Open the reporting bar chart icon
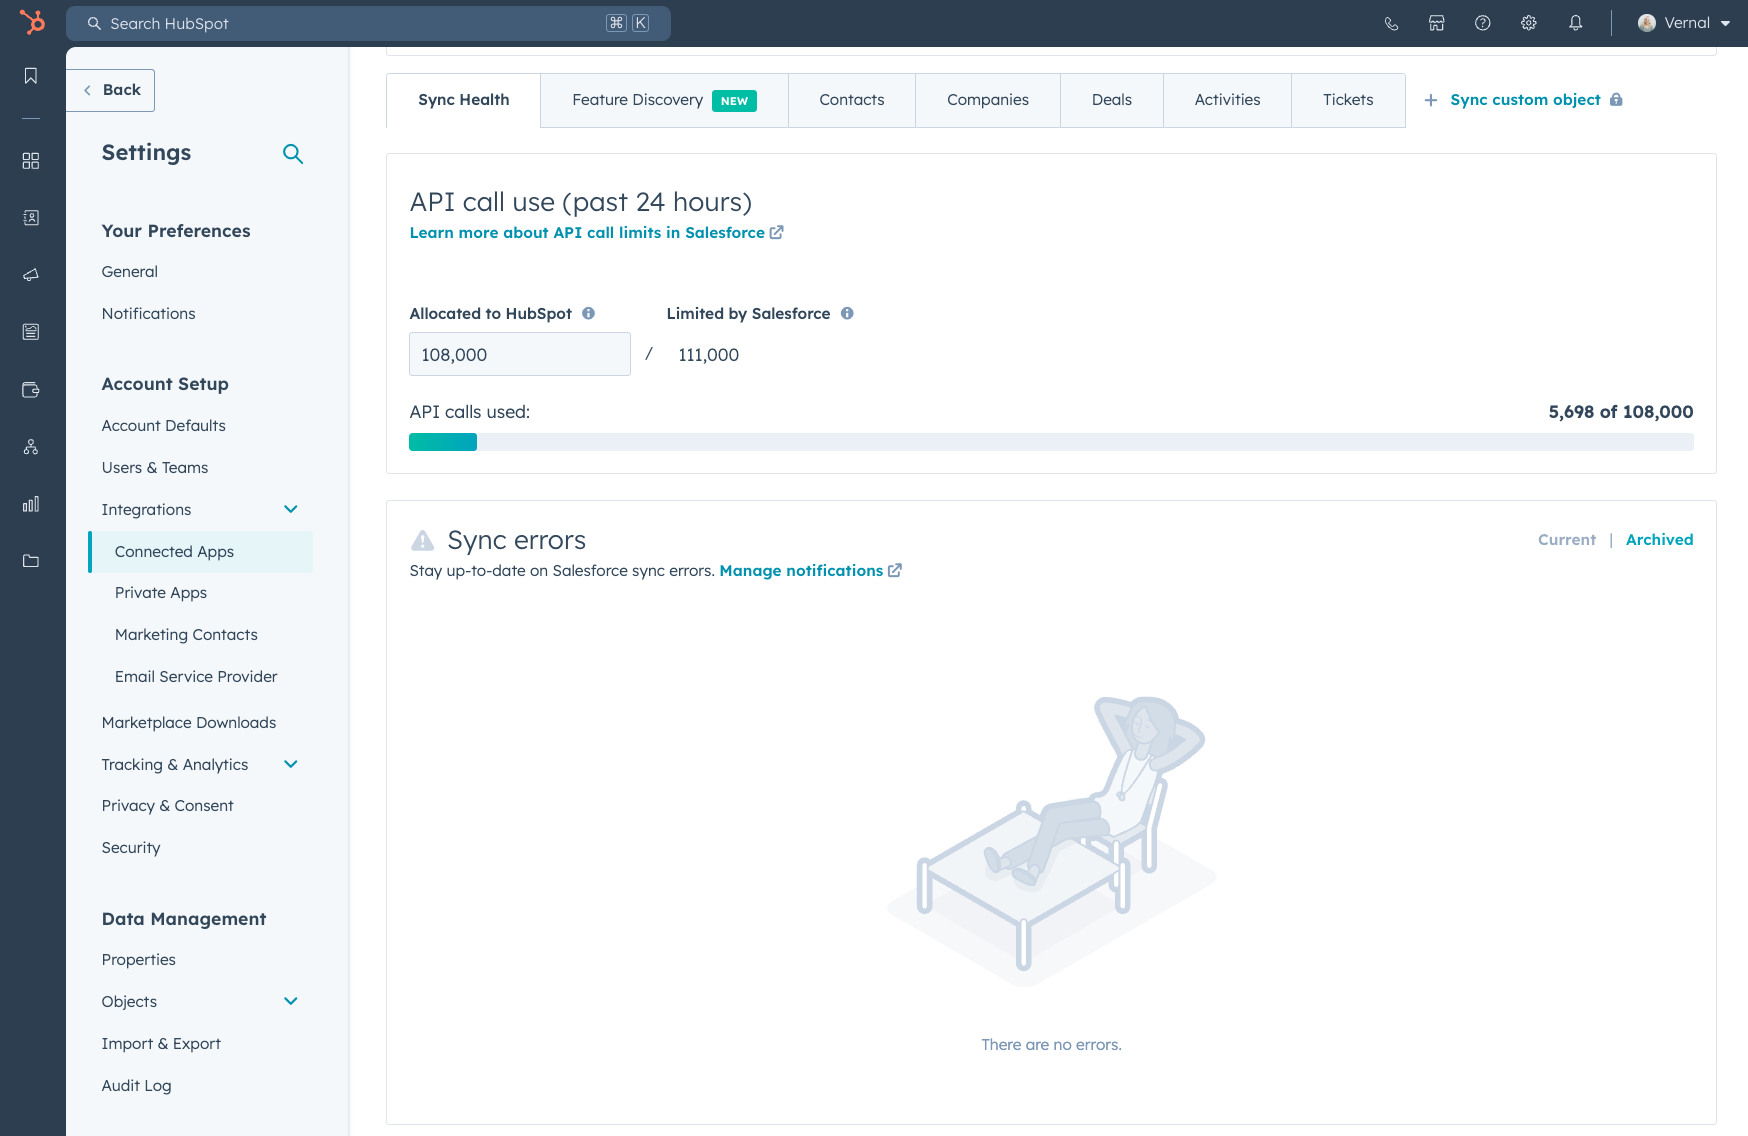Image resolution: width=1748 pixels, height=1136 pixels. [31, 504]
